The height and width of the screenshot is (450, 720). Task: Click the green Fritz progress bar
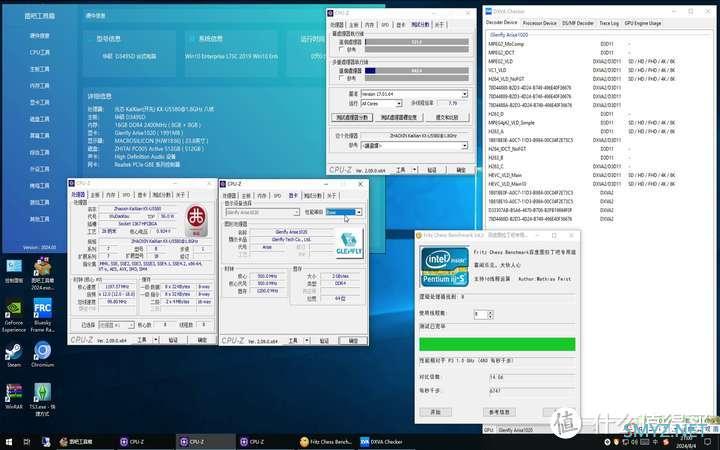click(497, 344)
